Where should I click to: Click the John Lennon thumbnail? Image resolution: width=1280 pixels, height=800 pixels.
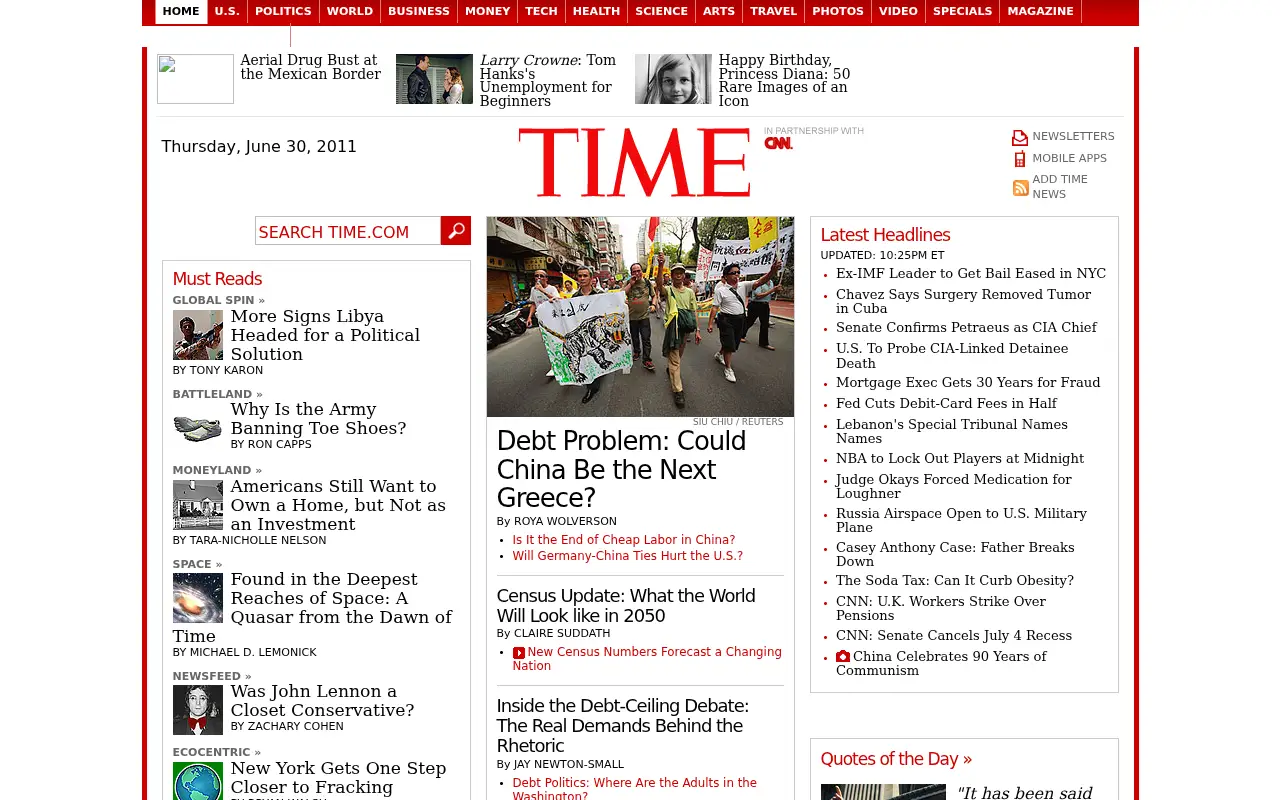198,710
